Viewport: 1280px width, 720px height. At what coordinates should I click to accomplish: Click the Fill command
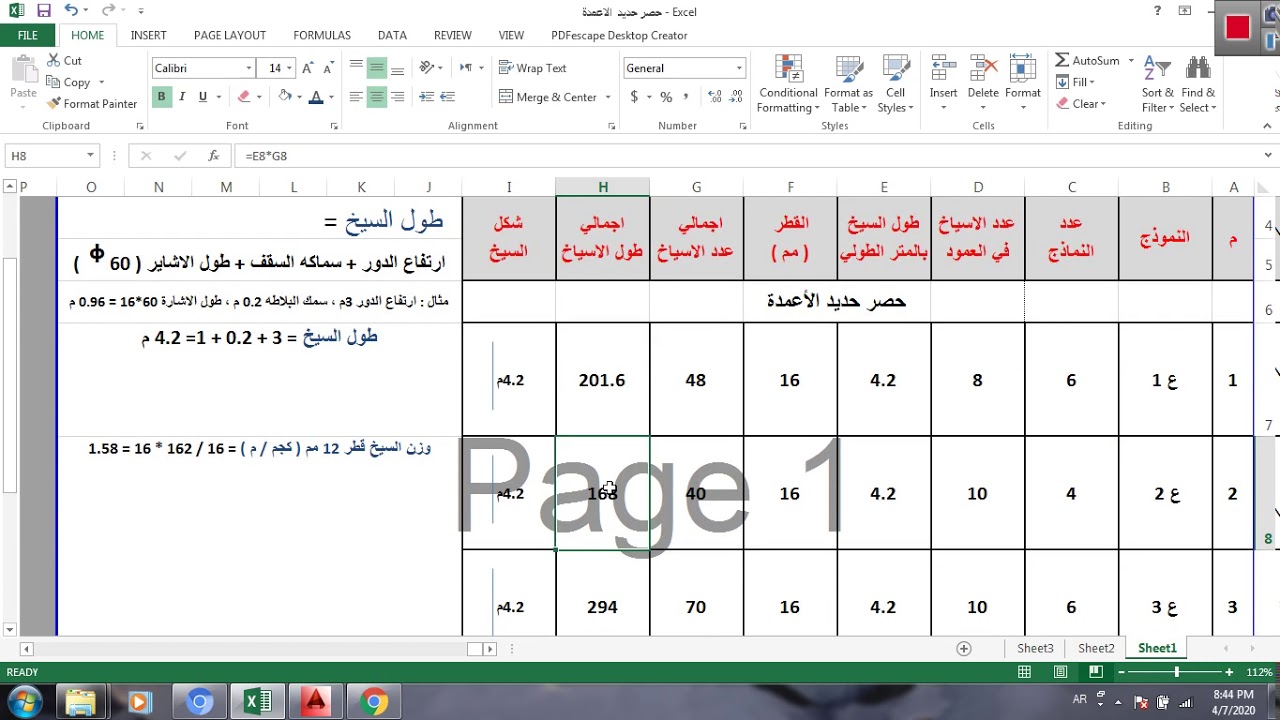click(1075, 82)
